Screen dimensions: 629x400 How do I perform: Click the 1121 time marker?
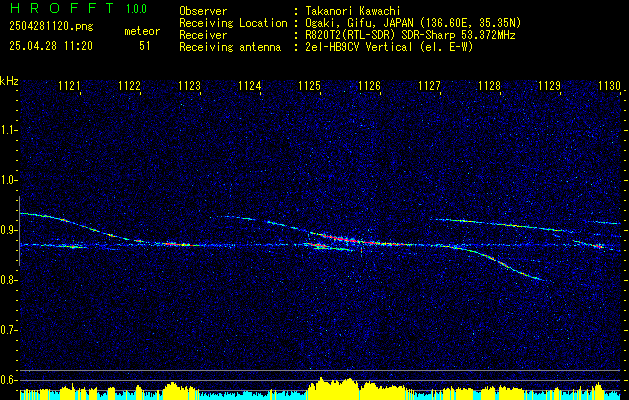tap(69, 85)
